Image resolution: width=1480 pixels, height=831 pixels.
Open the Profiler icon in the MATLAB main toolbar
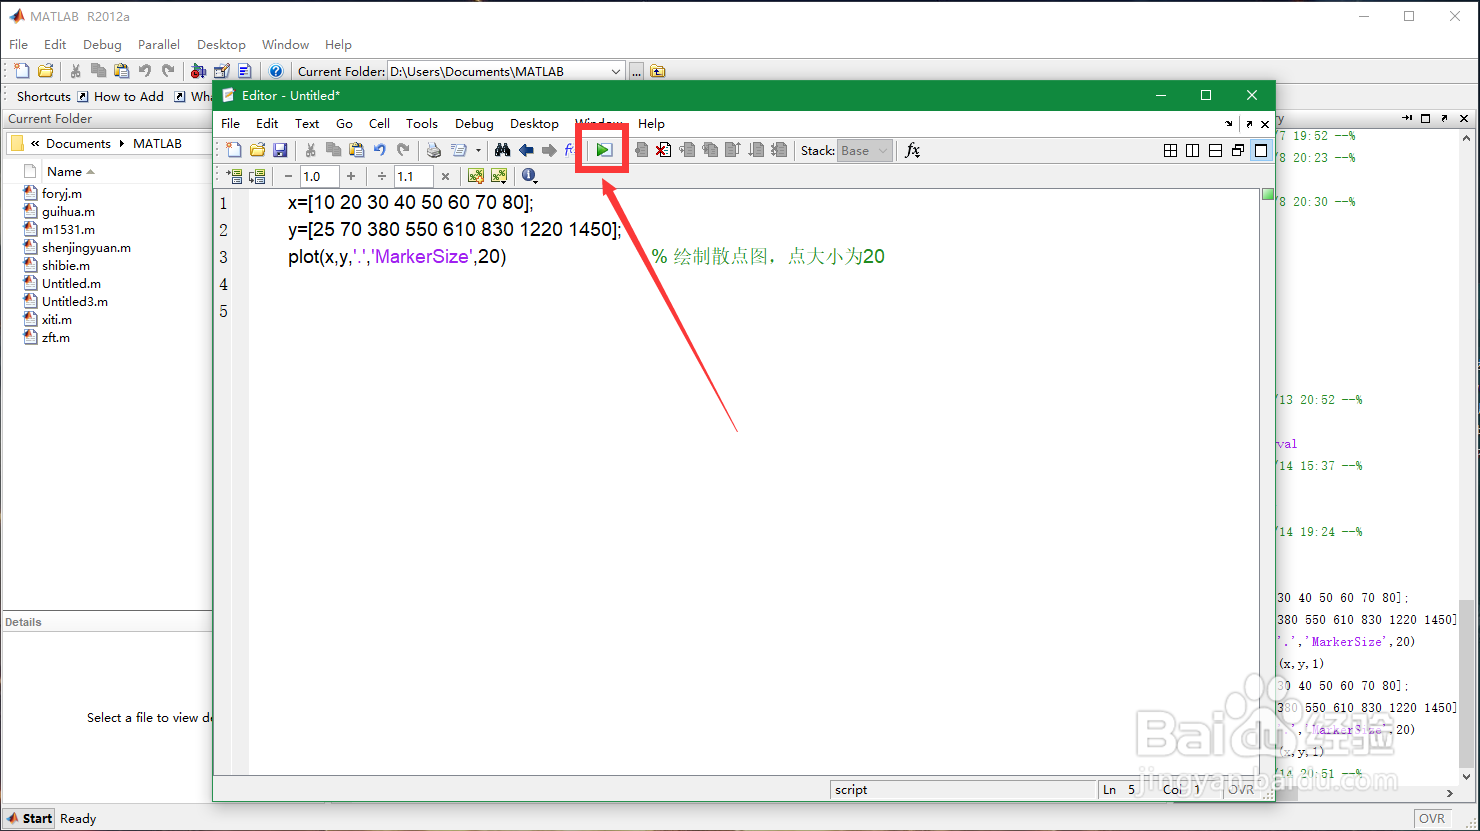click(x=244, y=71)
